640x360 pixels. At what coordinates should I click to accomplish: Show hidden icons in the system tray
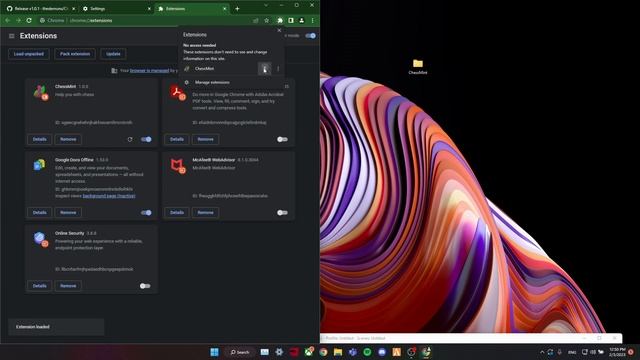(542, 352)
